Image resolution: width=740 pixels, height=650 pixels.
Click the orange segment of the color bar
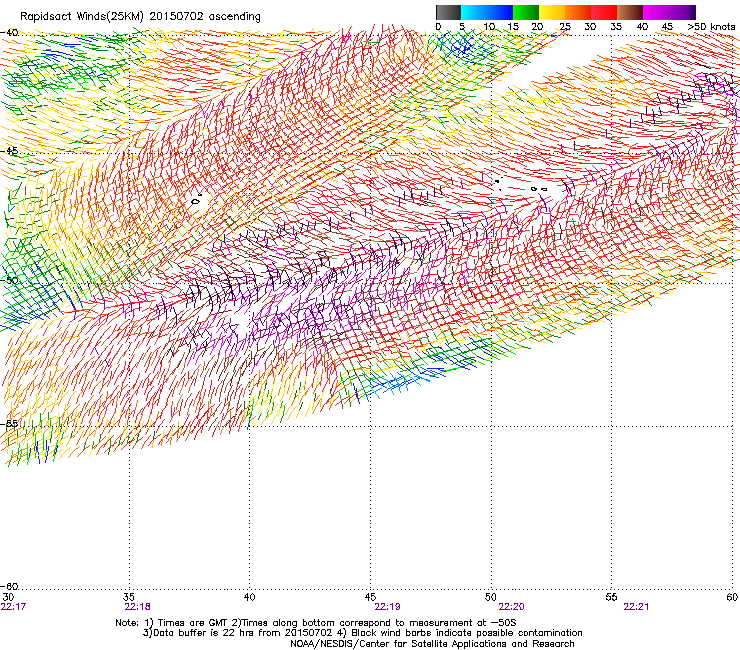(x=578, y=12)
